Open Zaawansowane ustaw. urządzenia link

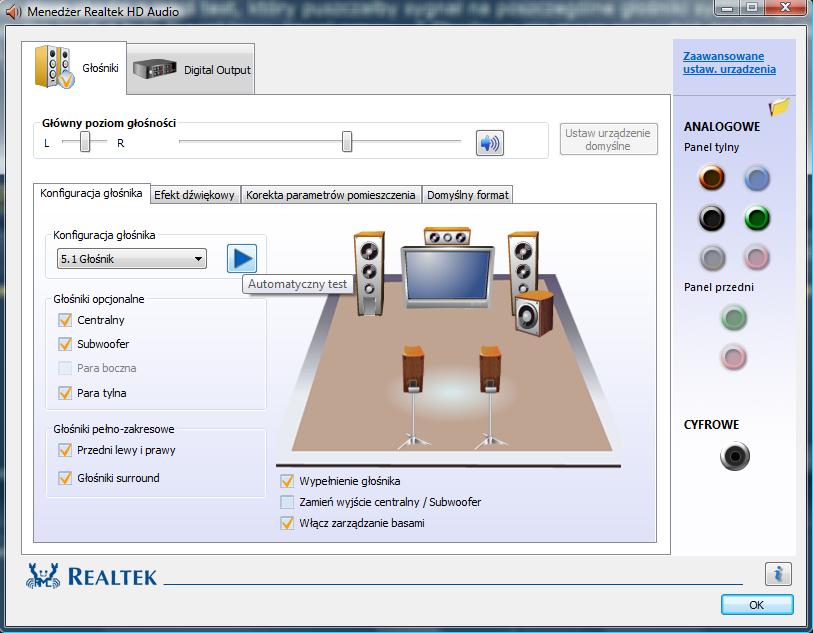coord(729,63)
